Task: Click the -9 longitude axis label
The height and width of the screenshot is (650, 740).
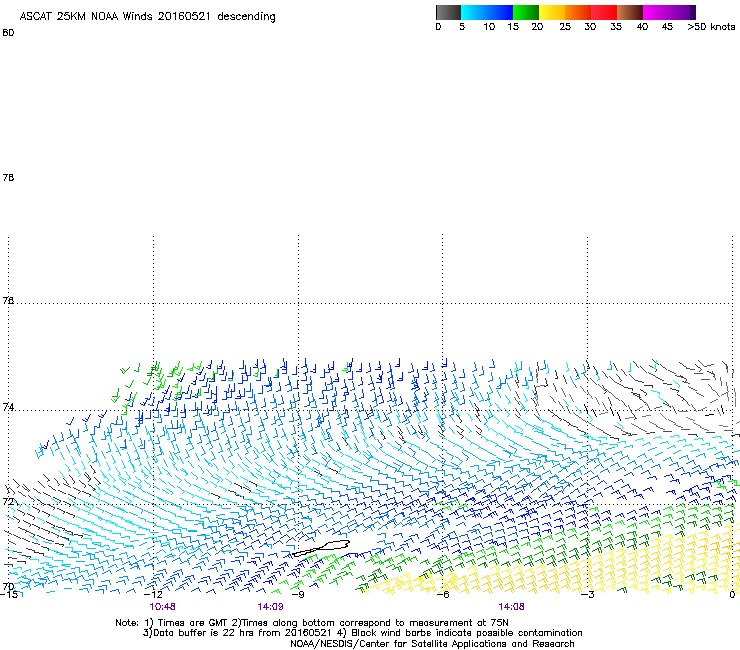Action: tap(298, 595)
